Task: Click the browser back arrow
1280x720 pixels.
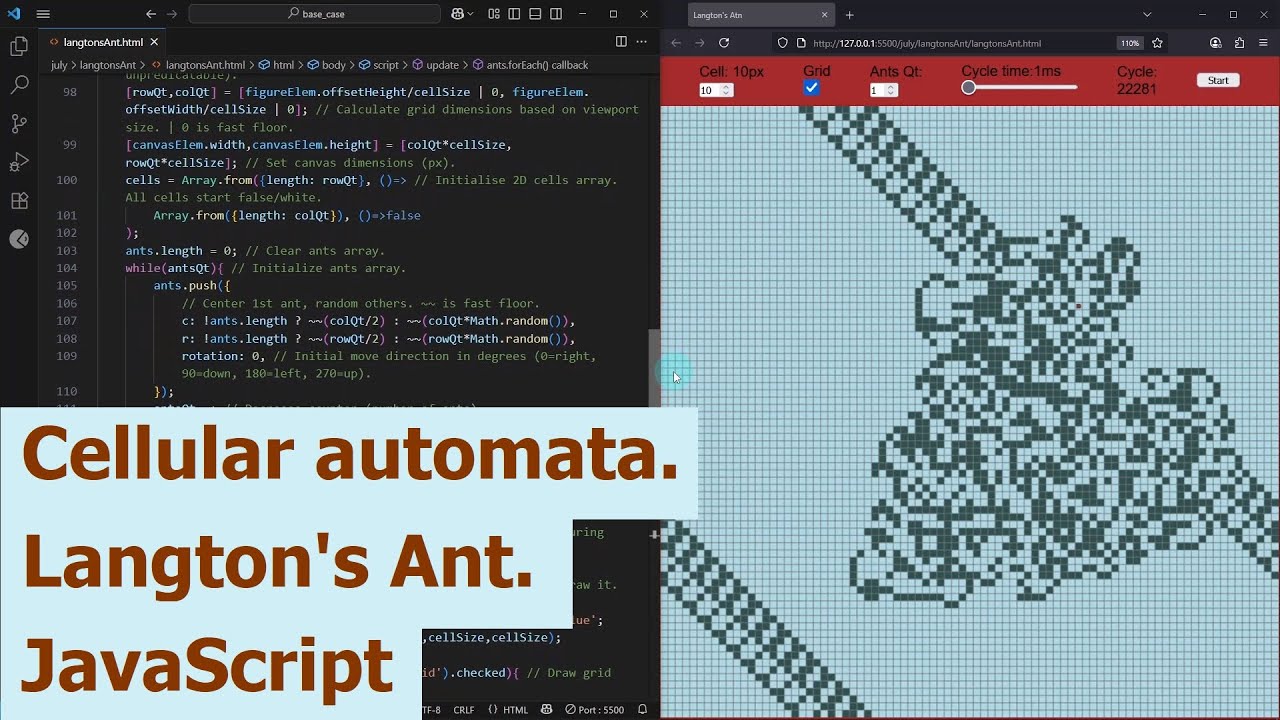Action: click(x=676, y=43)
